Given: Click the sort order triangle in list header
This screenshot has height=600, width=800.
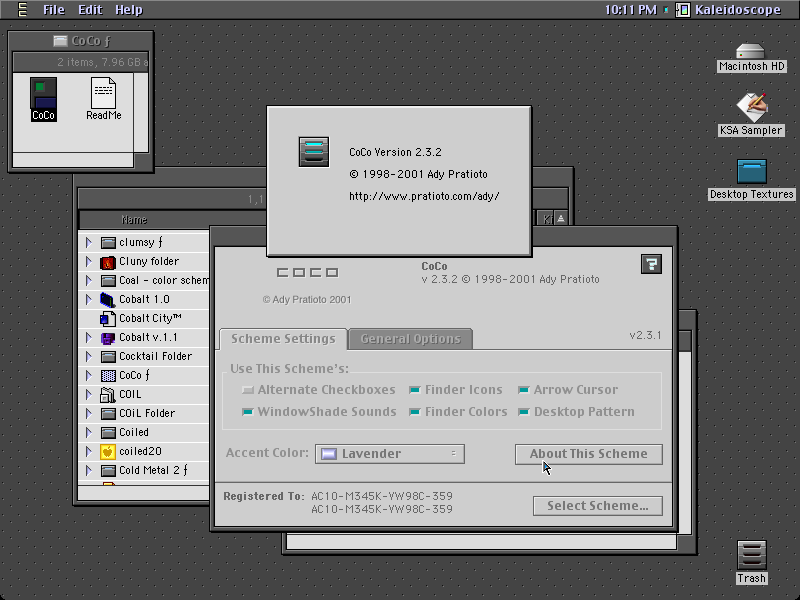Looking at the screenshot, I should [x=561, y=219].
